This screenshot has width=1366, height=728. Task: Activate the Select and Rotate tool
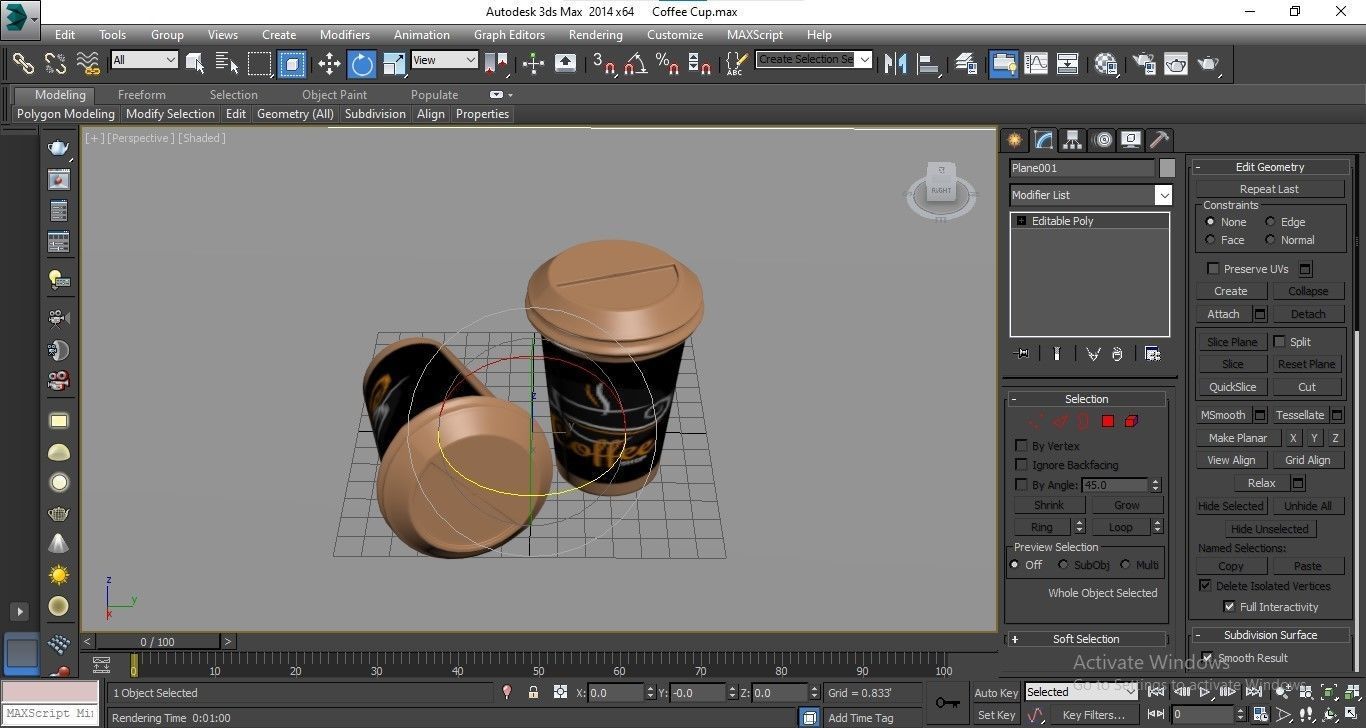click(x=361, y=64)
